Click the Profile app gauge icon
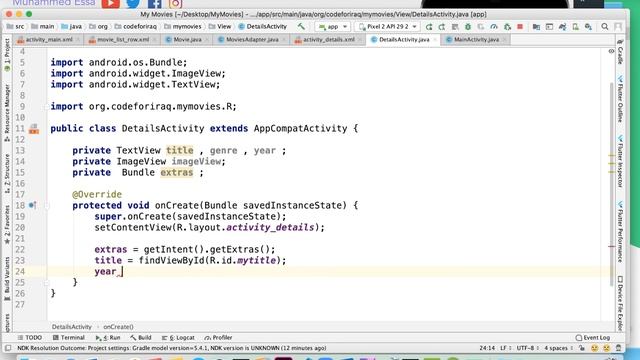 494,27
